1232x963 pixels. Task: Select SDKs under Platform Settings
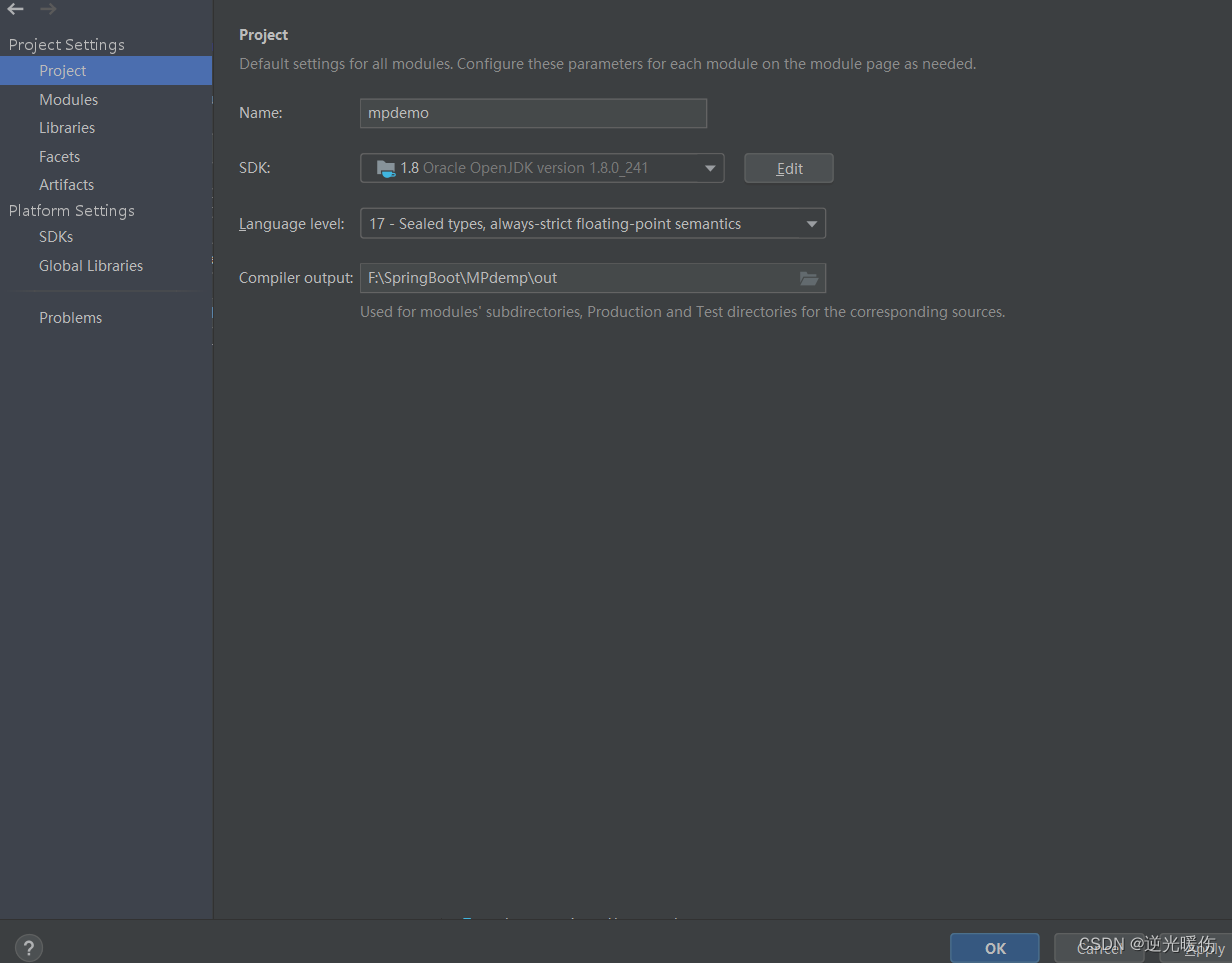55,236
